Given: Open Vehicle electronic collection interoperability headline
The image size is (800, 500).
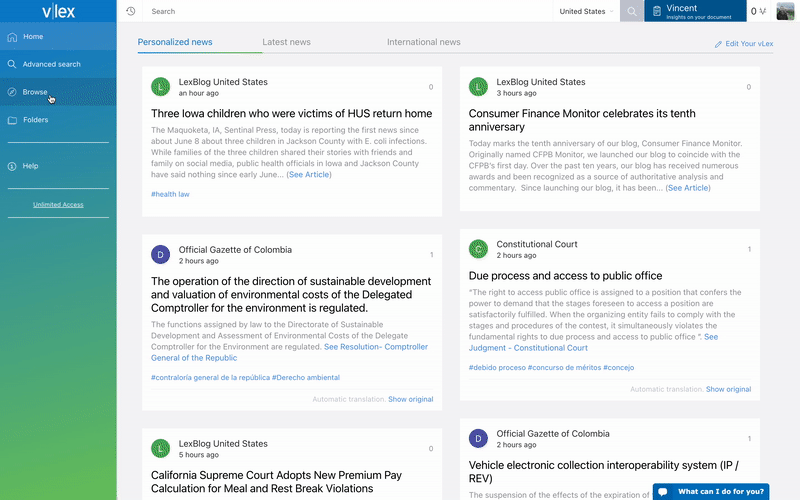Looking at the screenshot, I should click(x=604, y=471).
